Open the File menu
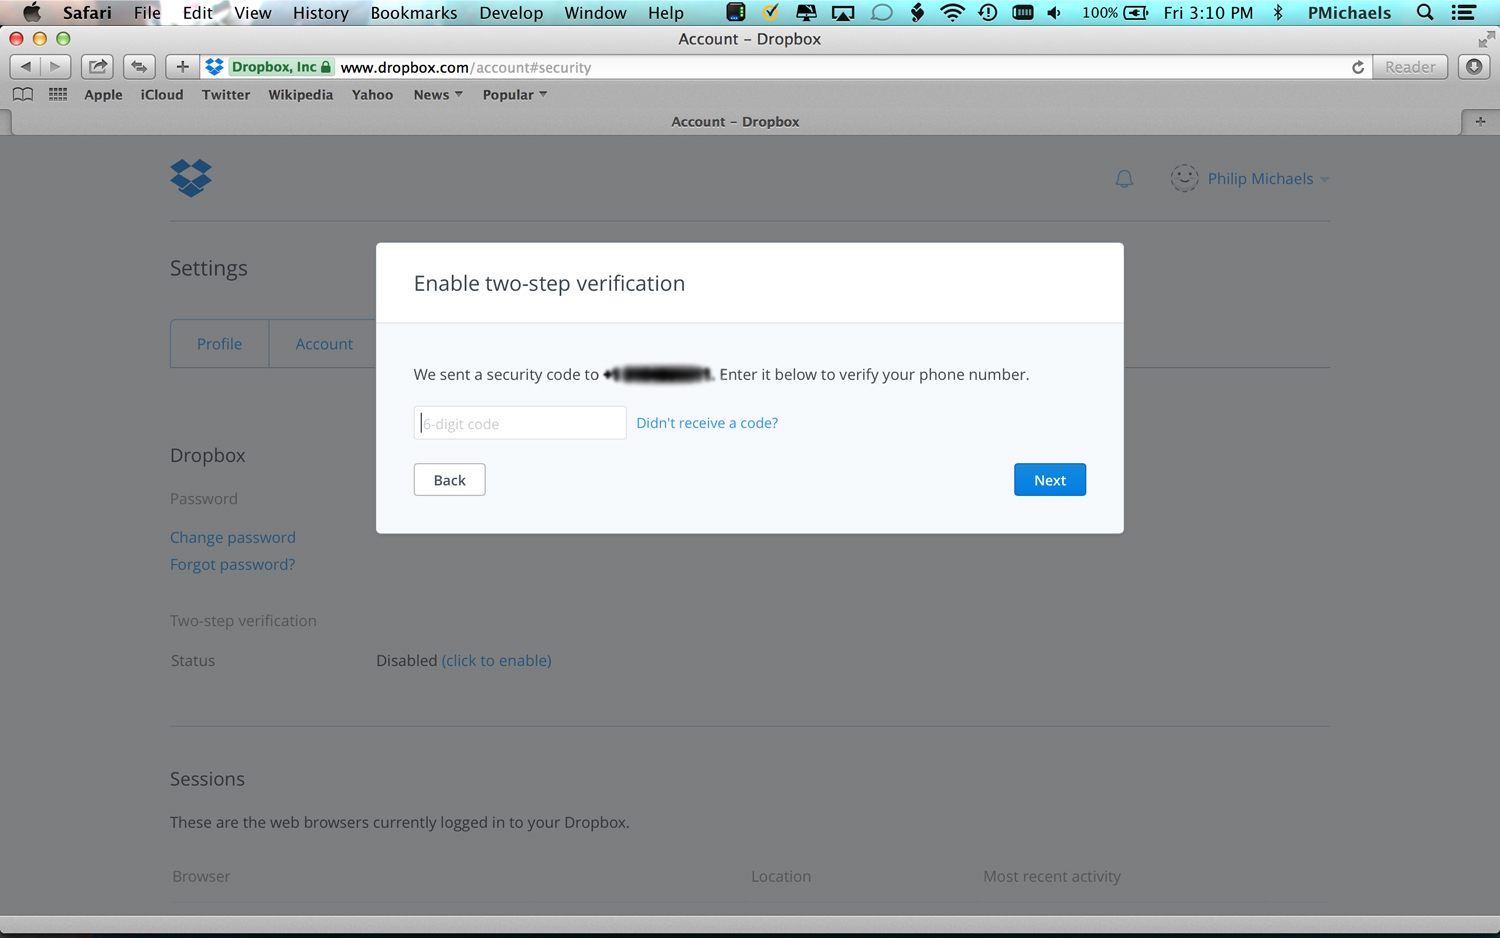The image size is (1500, 938). coord(147,12)
